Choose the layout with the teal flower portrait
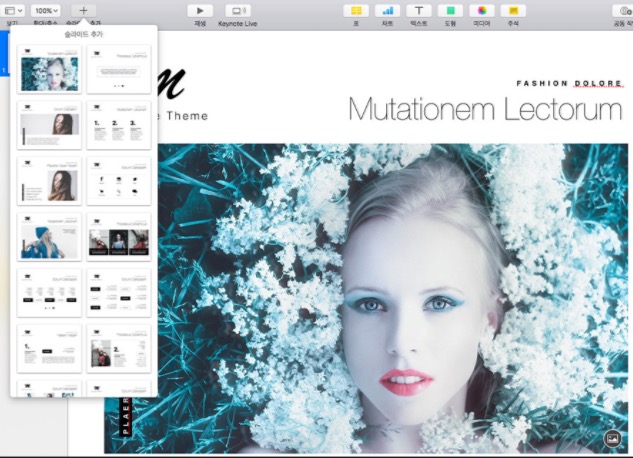This screenshot has width=633, height=458. [49, 69]
